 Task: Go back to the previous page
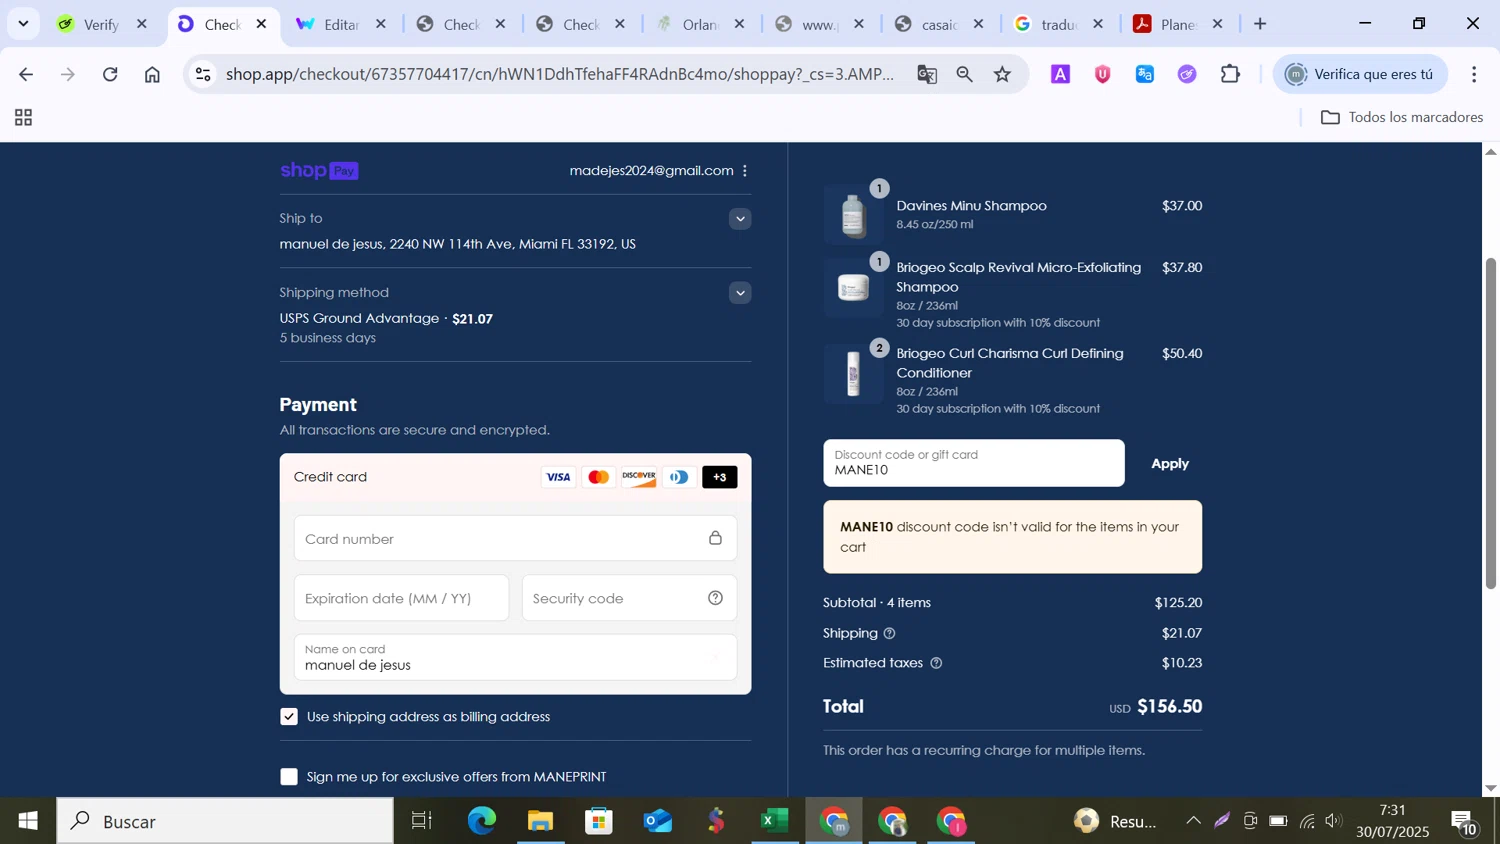[26, 74]
